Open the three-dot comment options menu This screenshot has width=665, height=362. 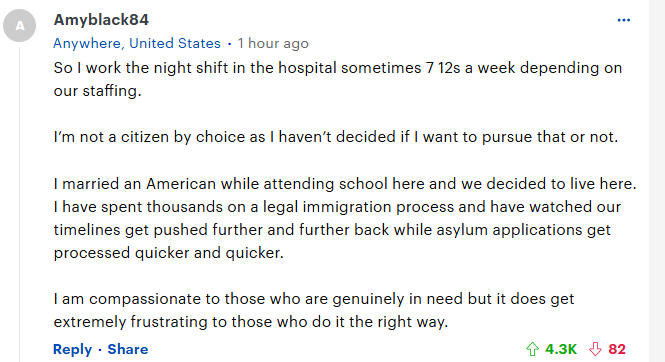pyautogui.click(x=623, y=20)
